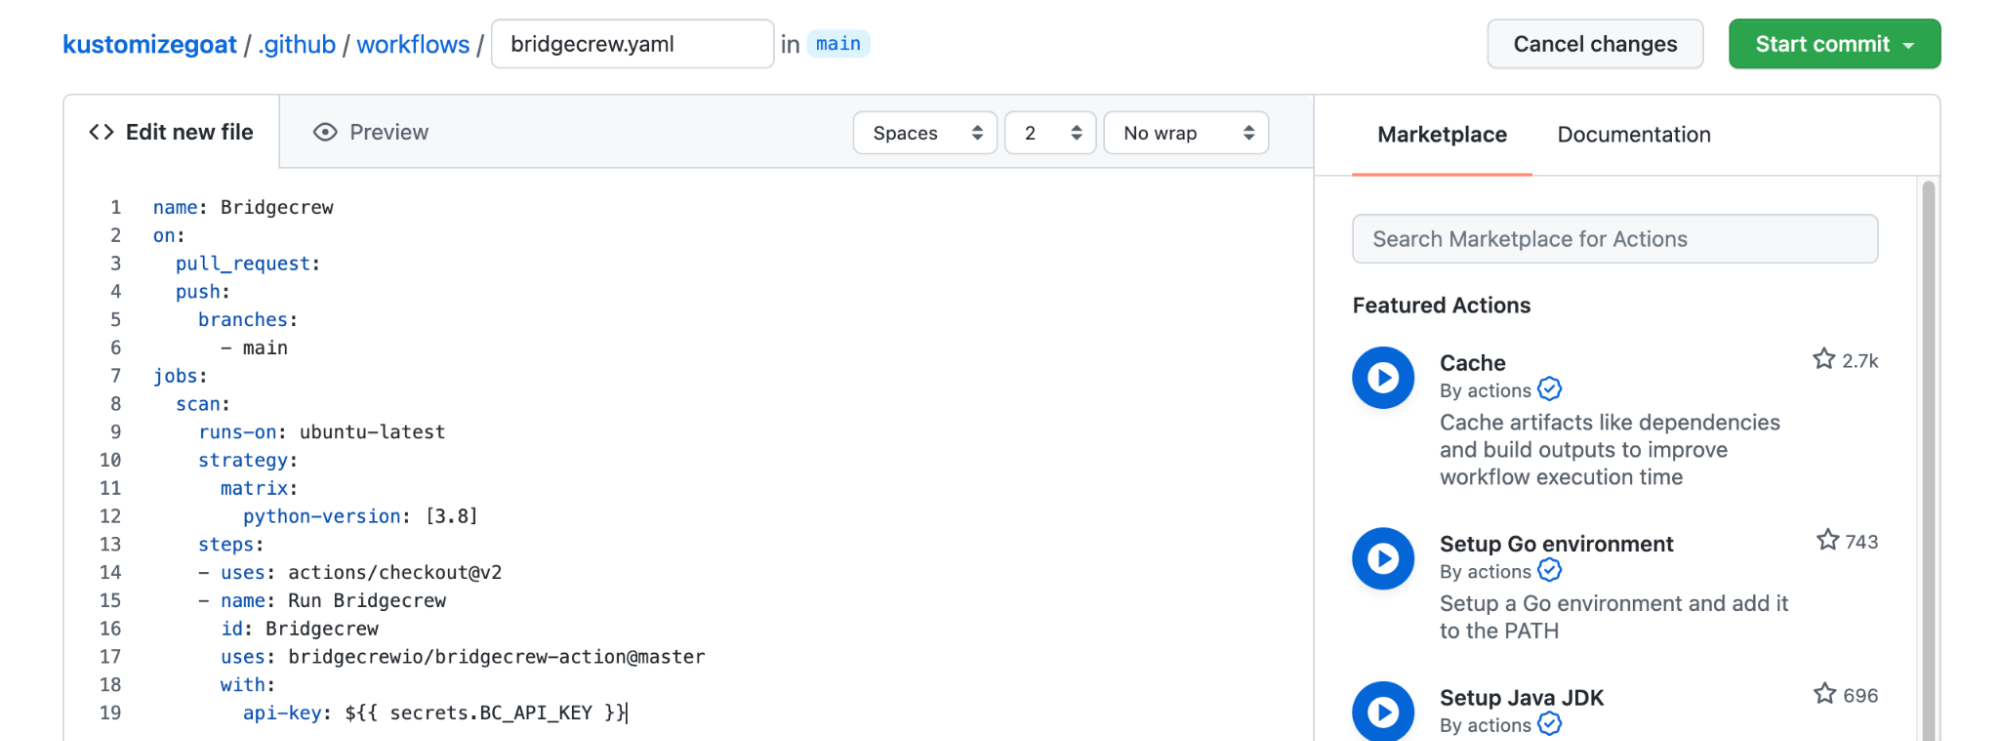Click the code brackets icon beside Edit new file
The width and height of the screenshot is (1999, 741).
click(101, 132)
